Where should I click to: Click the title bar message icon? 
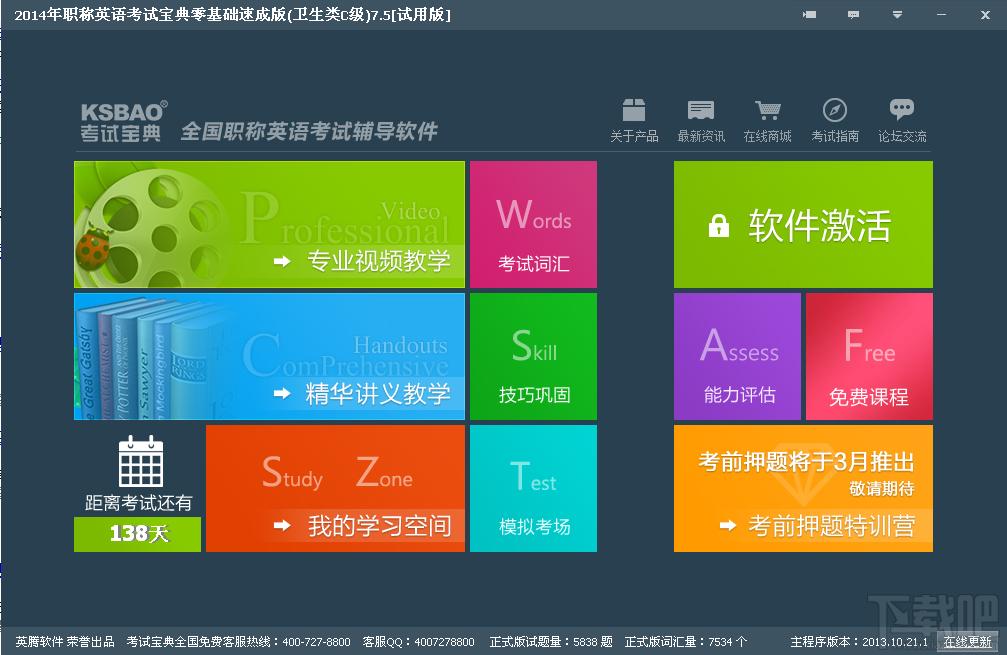coord(854,14)
